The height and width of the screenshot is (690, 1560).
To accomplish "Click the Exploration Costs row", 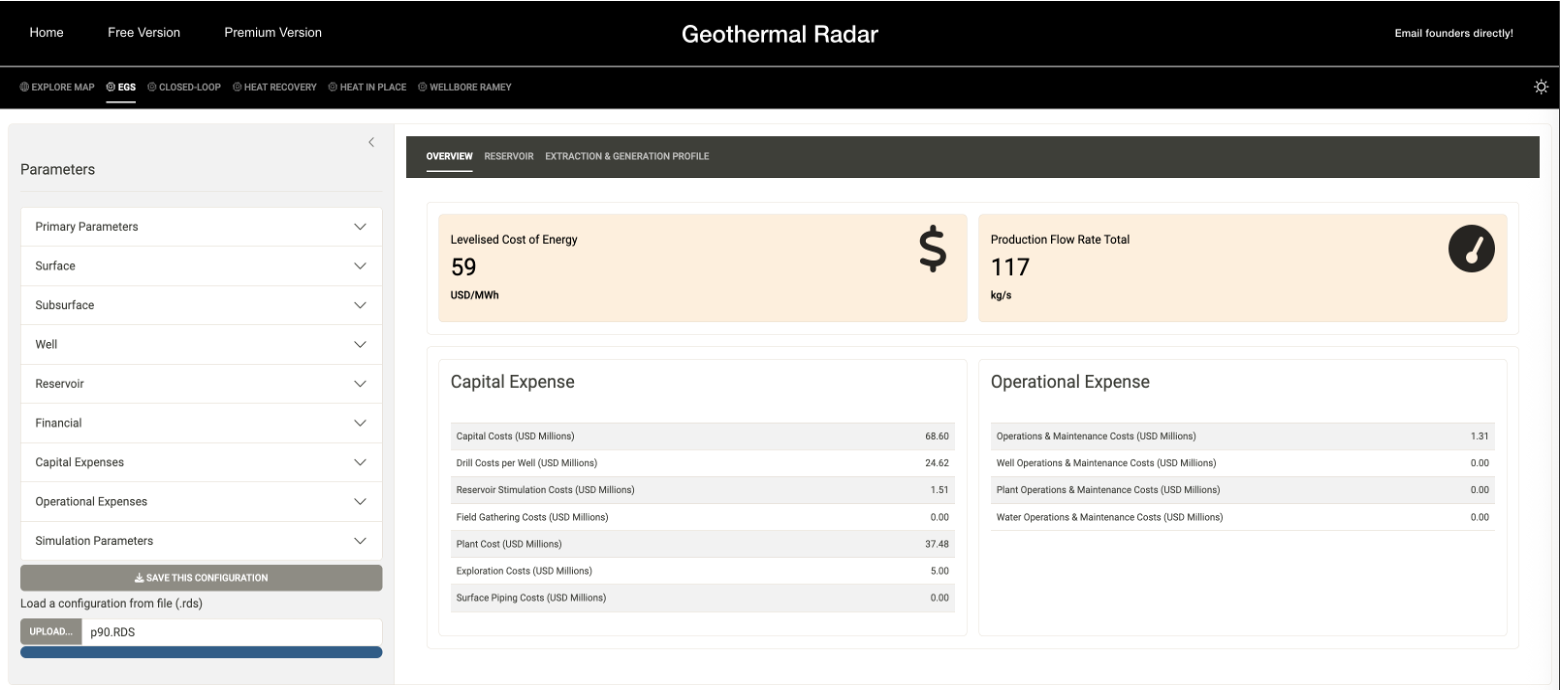I will click(x=703, y=571).
